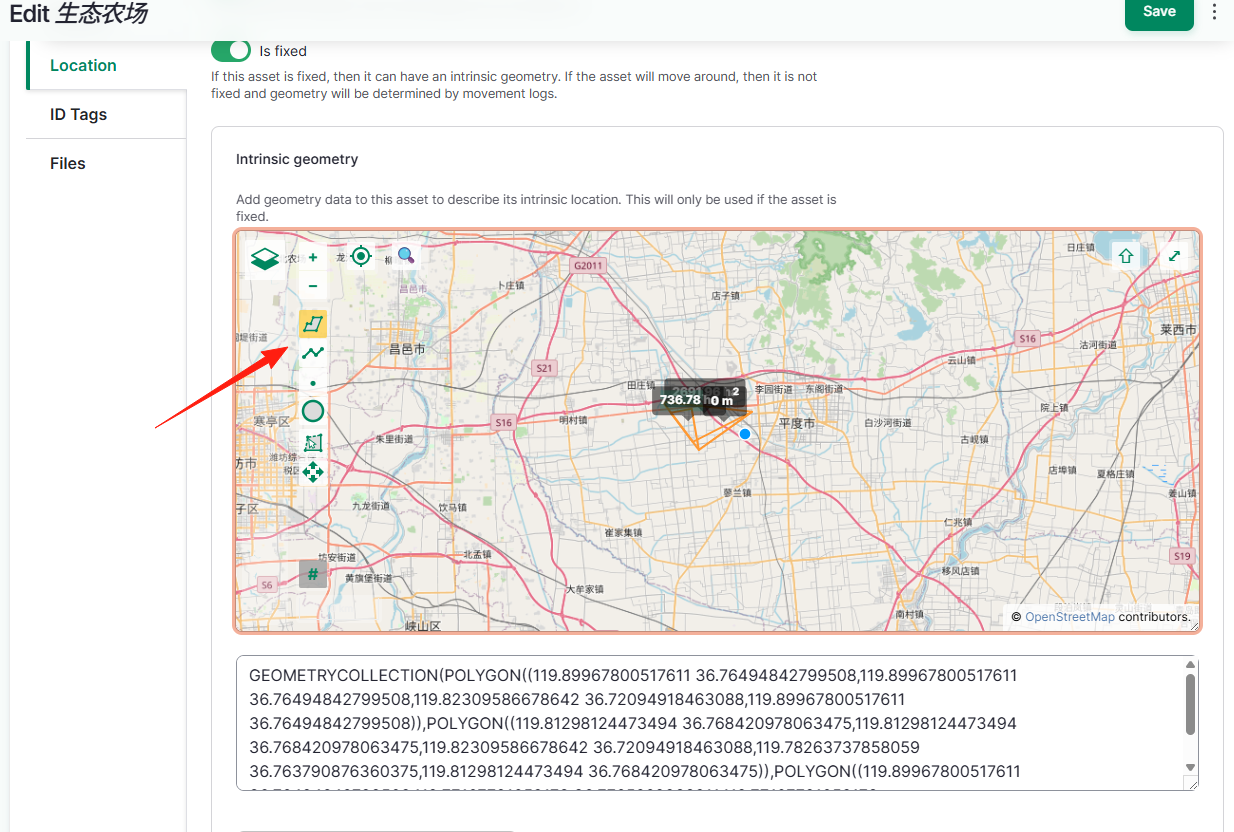Select the draw circle tool
The image size is (1234, 832).
[x=313, y=412]
